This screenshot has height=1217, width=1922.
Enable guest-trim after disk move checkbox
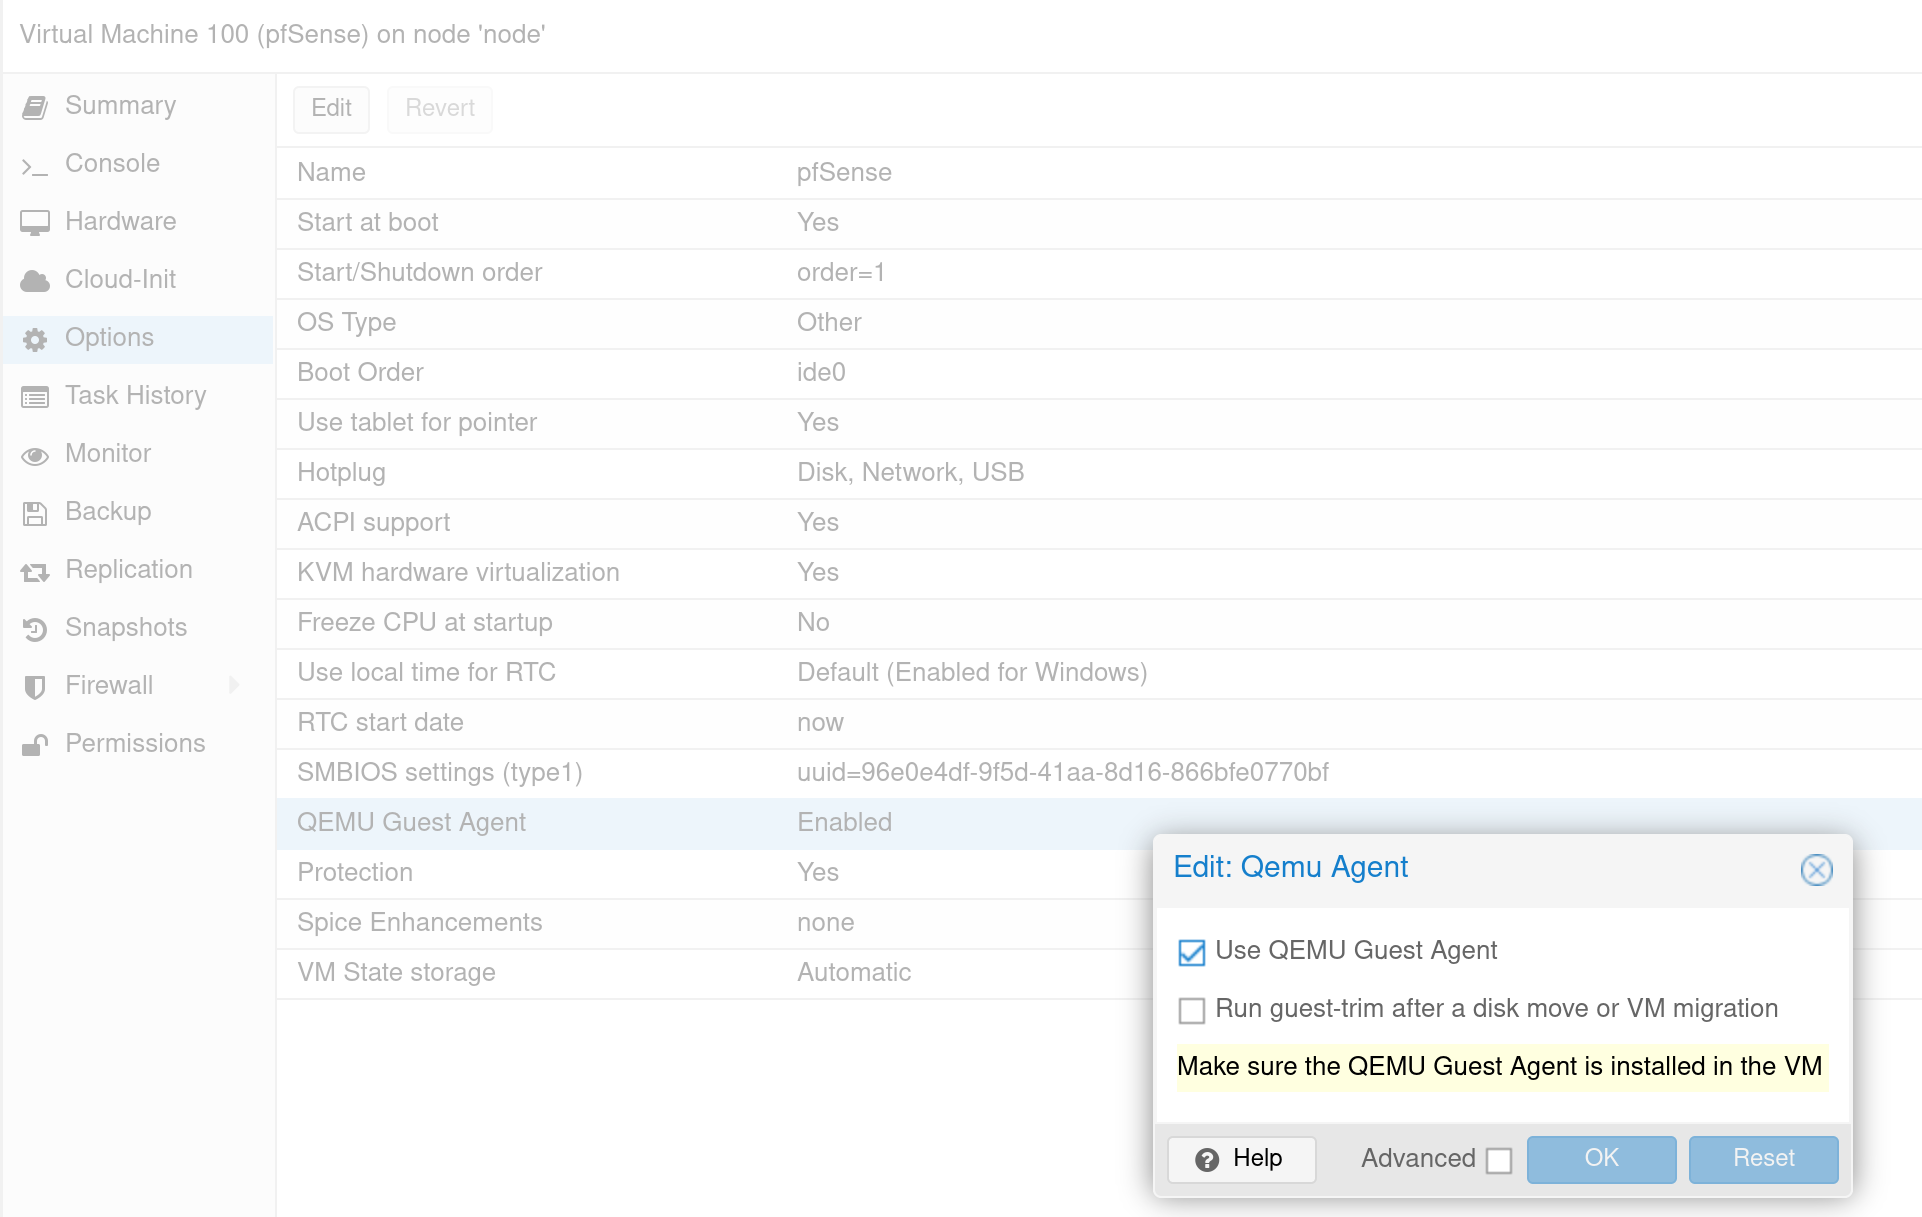1191,1010
